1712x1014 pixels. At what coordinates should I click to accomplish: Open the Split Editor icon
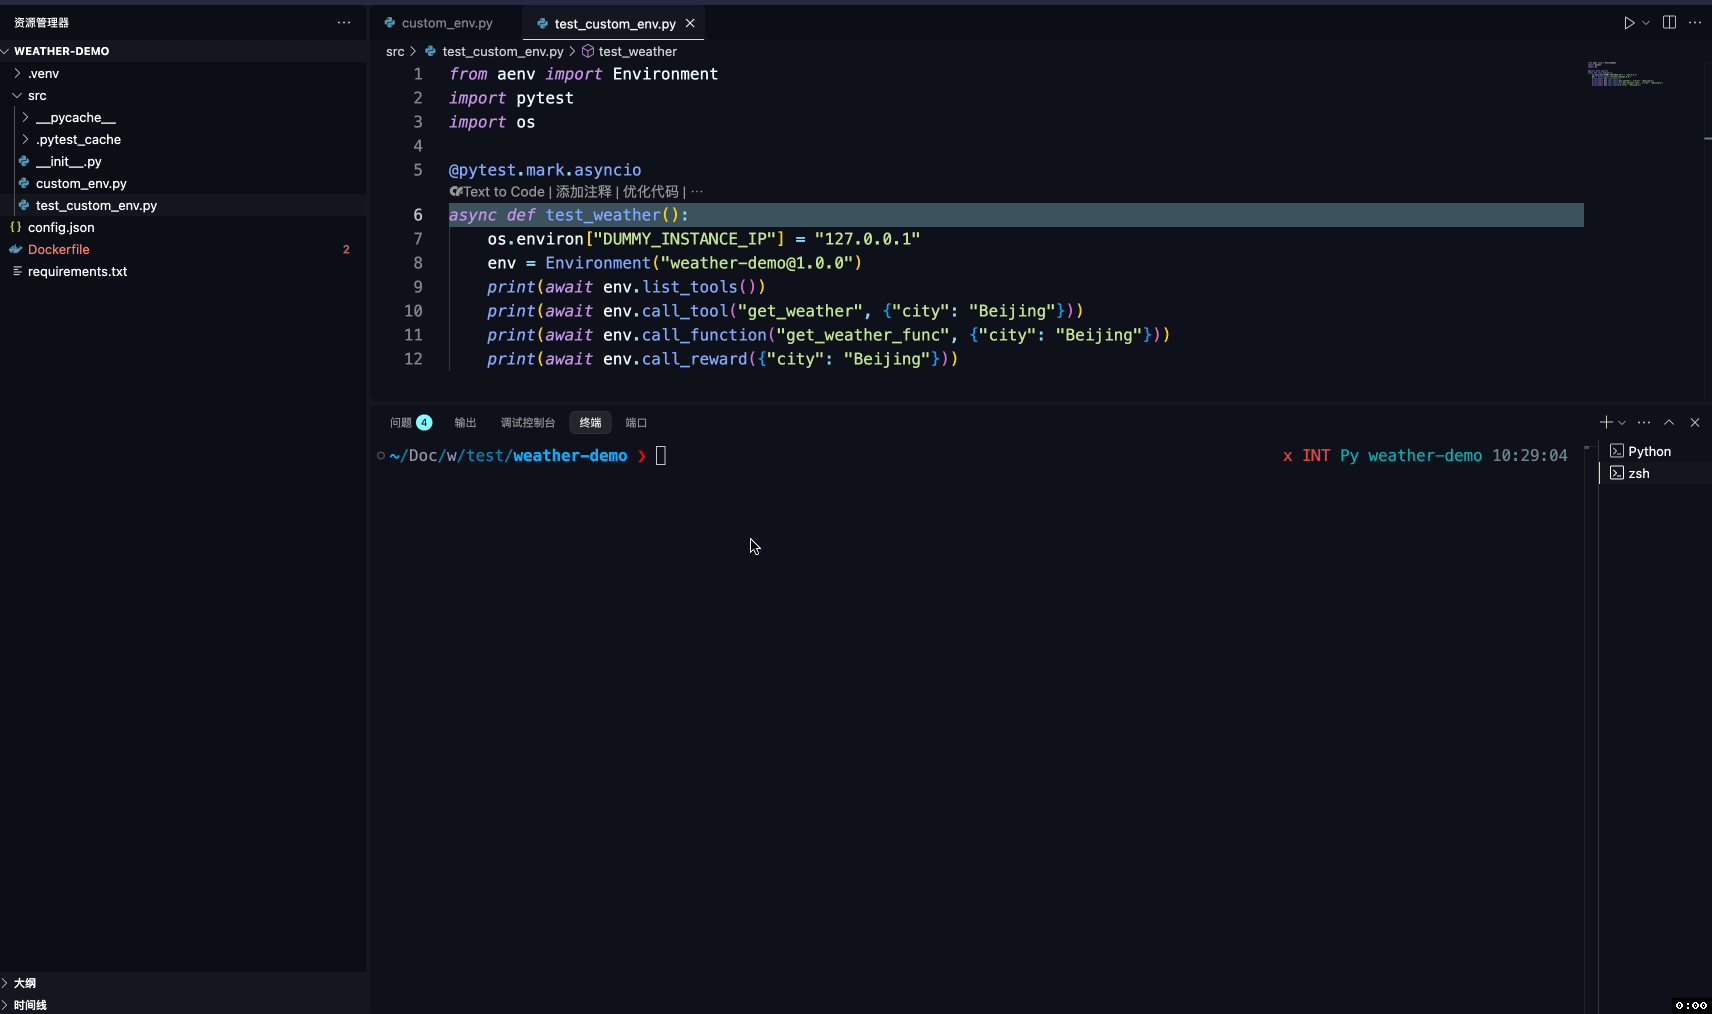(1668, 22)
